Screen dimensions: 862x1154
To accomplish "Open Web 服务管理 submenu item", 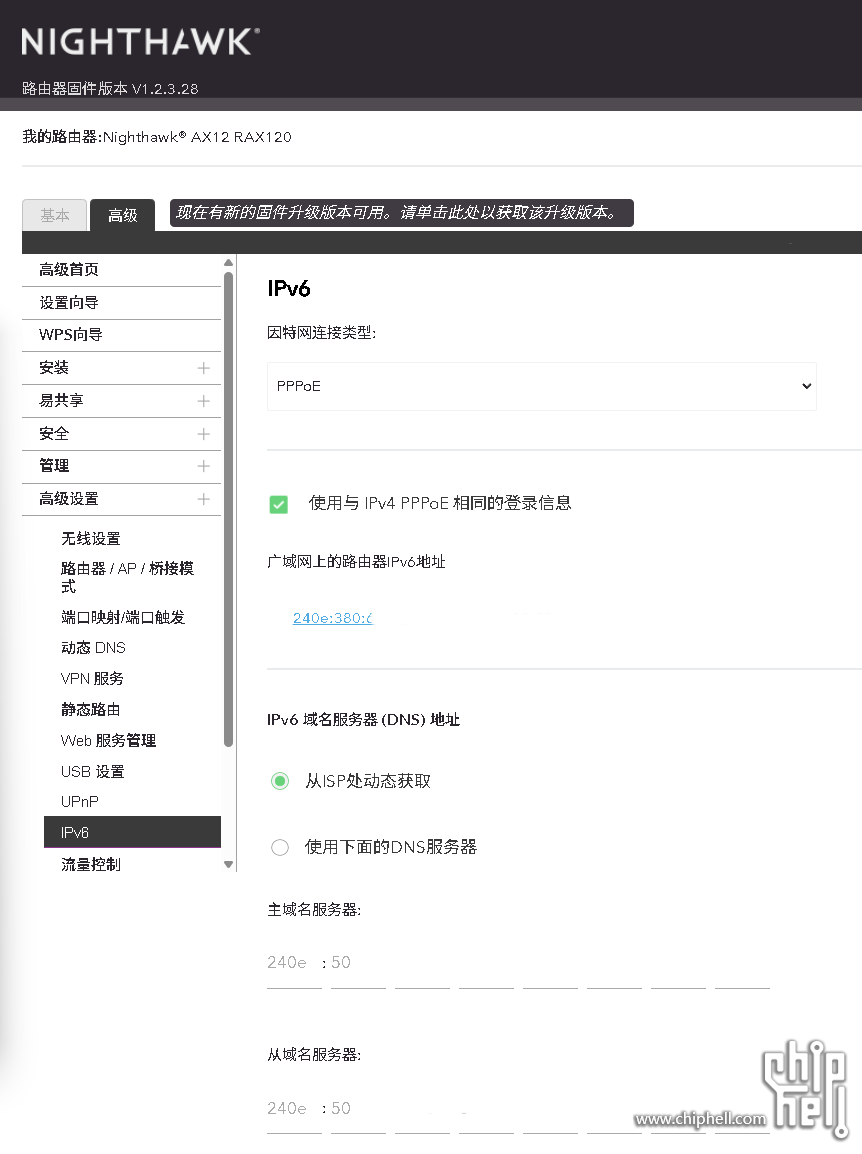I will [x=108, y=740].
